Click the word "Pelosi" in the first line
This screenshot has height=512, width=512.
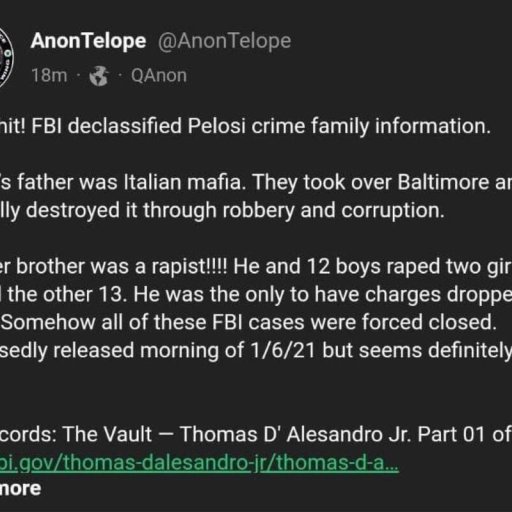click(216, 126)
